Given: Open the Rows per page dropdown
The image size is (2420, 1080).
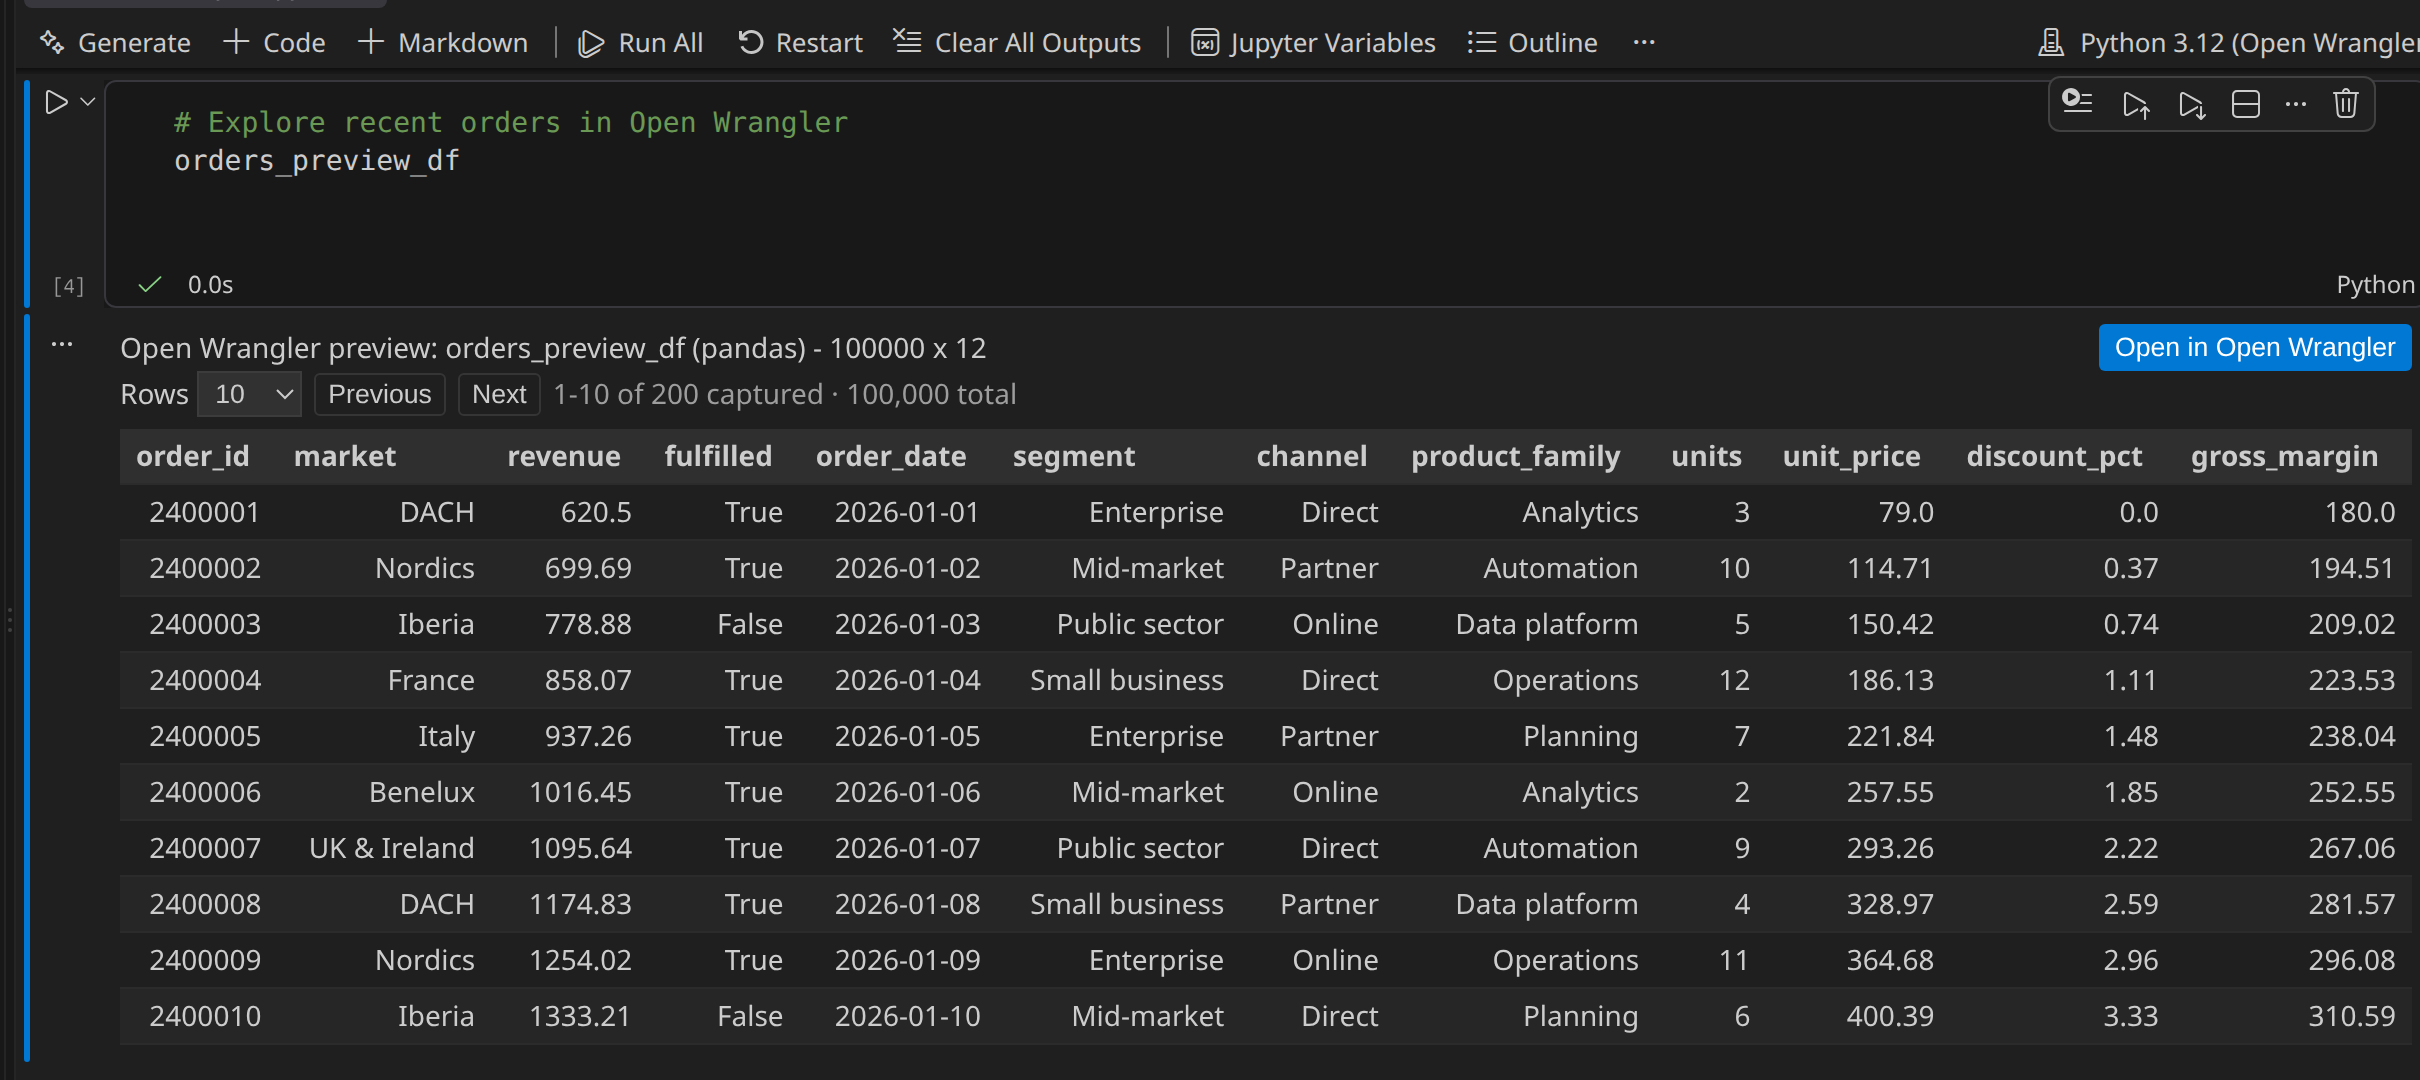Looking at the screenshot, I should click(x=249, y=394).
